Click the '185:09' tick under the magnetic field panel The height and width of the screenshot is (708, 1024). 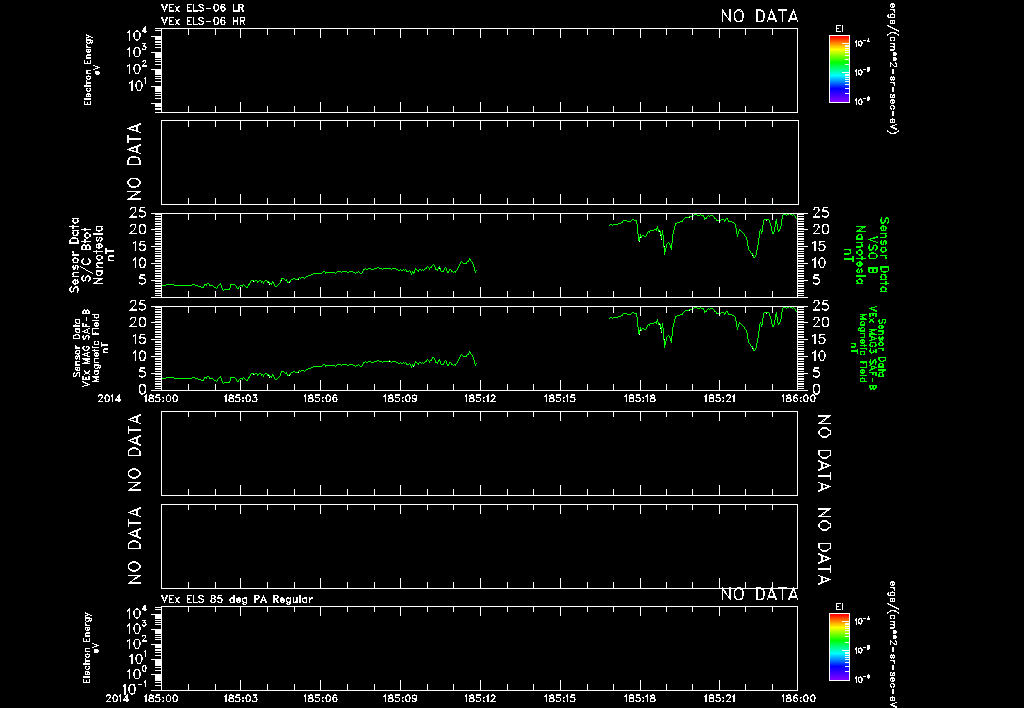pos(400,398)
